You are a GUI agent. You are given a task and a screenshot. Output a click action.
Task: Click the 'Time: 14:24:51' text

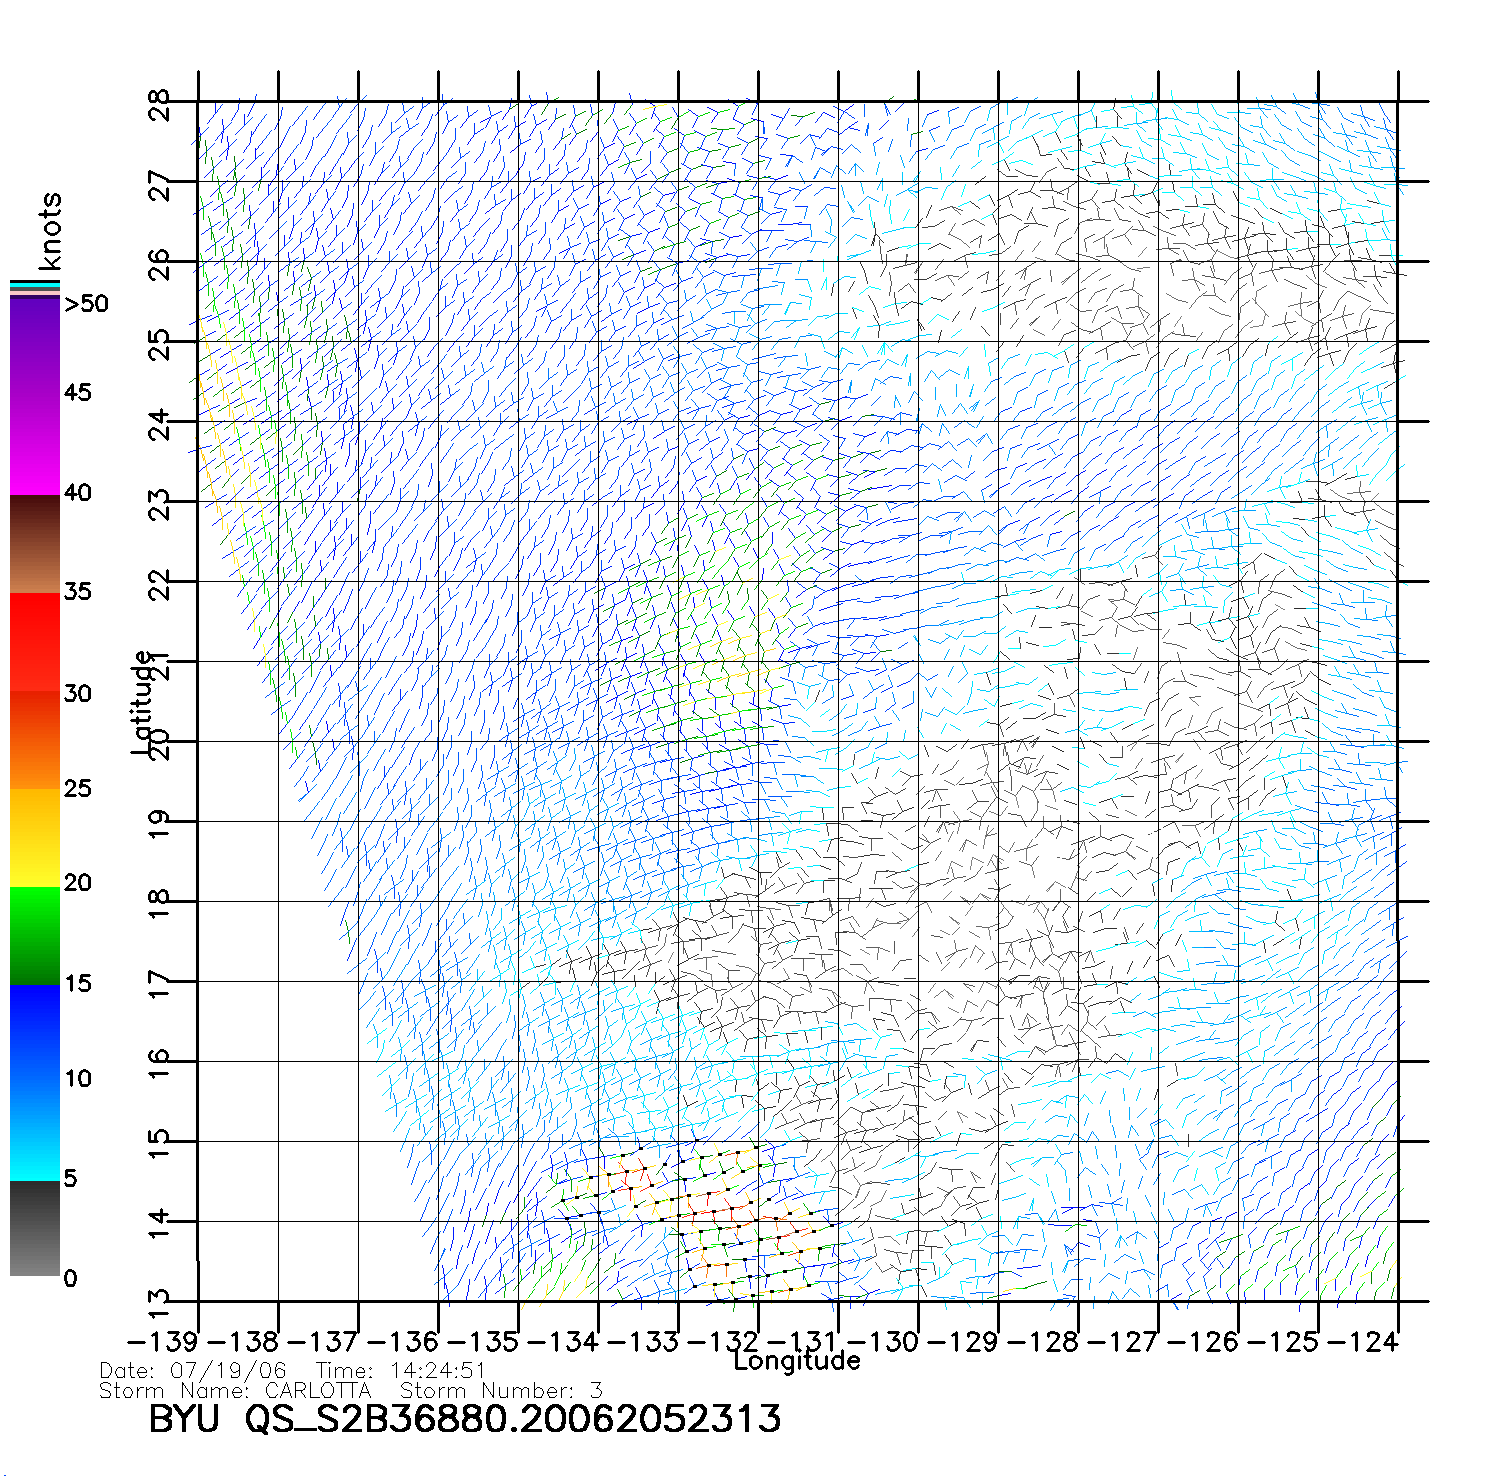click(x=401, y=1371)
